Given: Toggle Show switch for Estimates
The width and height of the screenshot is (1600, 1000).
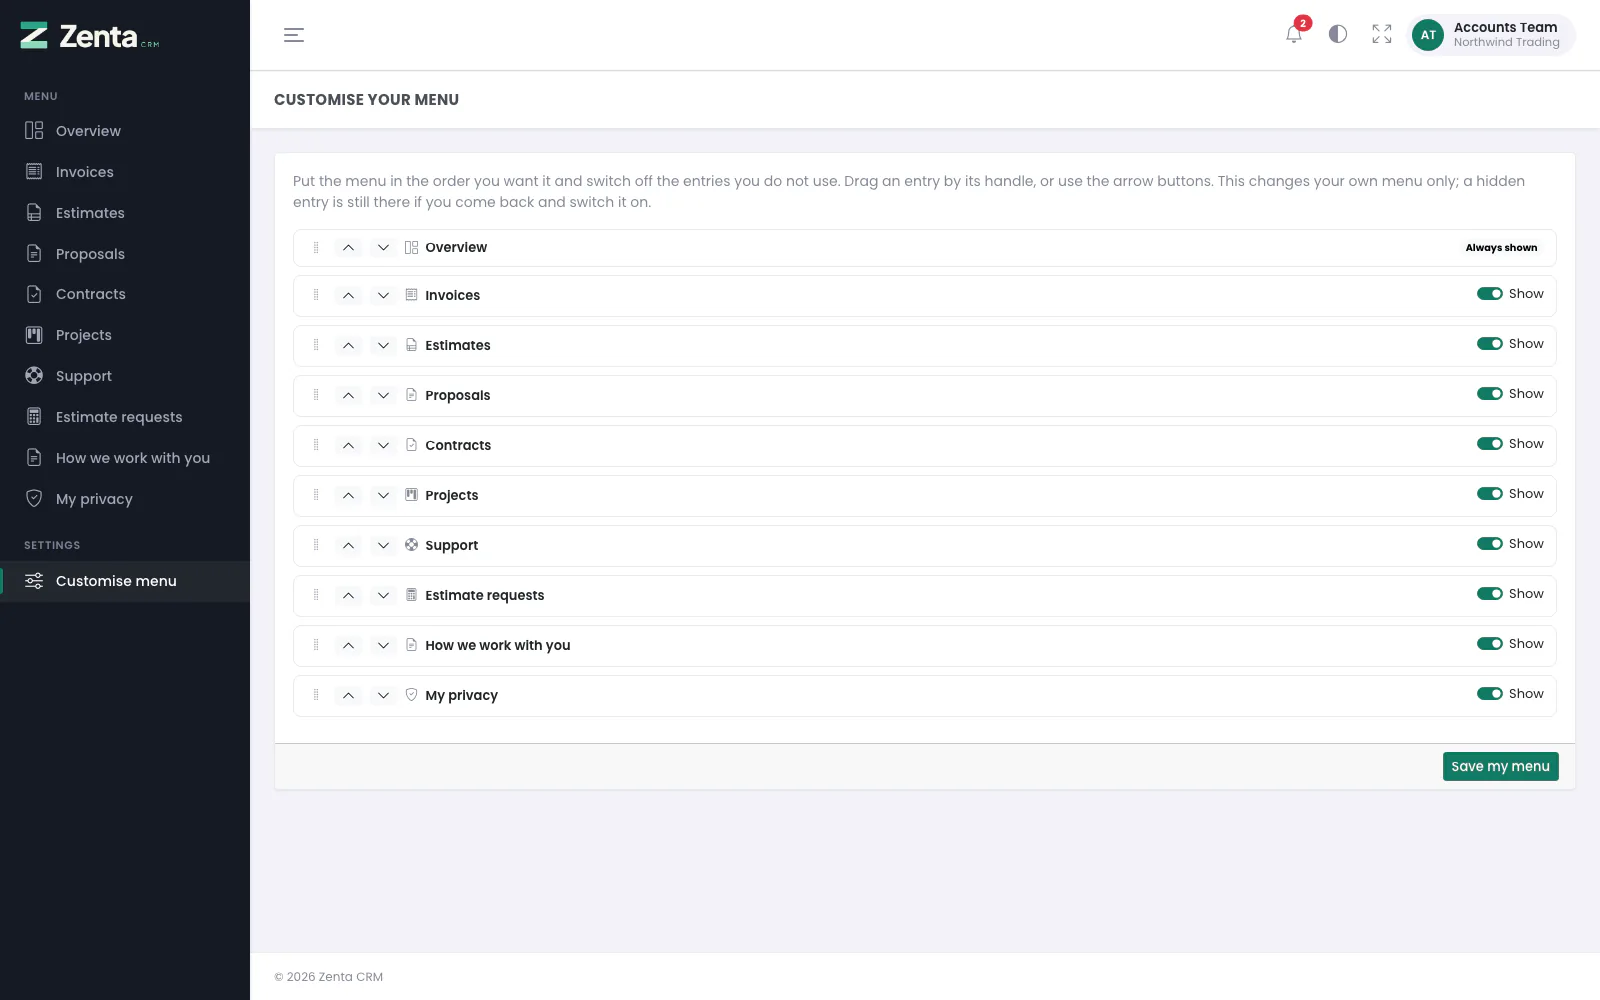Looking at the screenshot, I should click(x=1490, y=344).
